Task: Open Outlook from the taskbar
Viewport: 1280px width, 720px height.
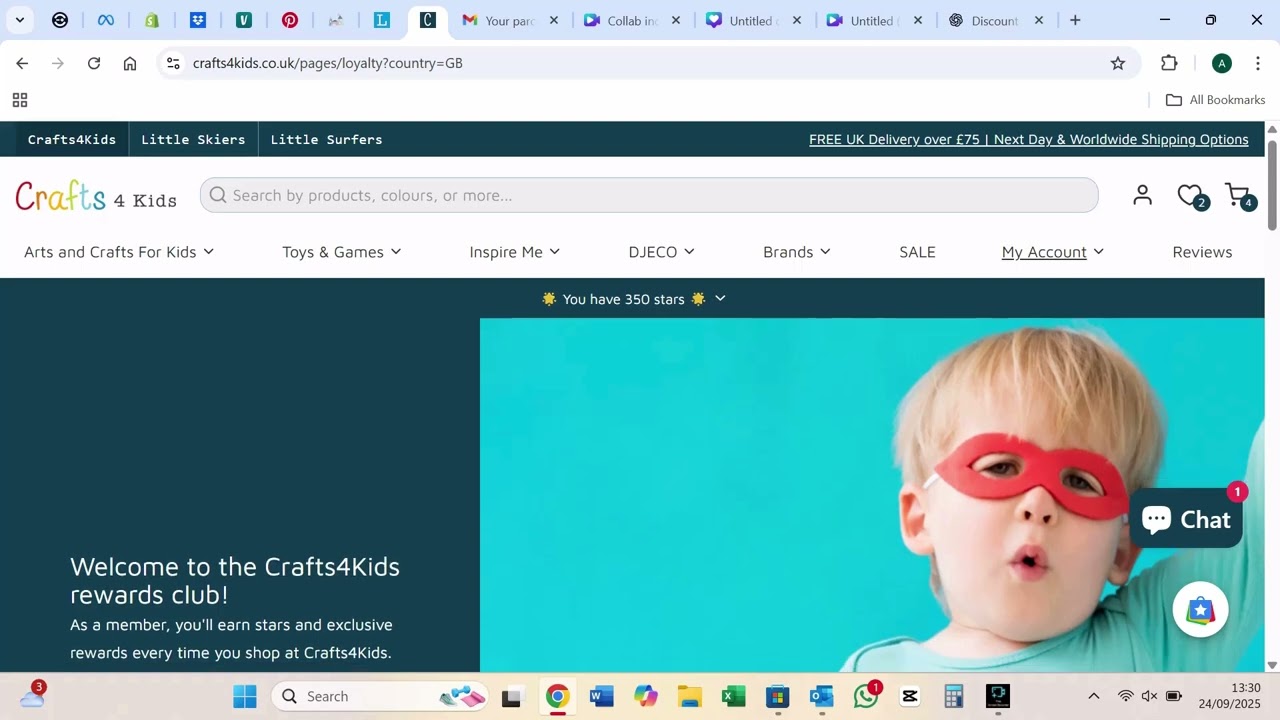Action: (x=822, y=696)
